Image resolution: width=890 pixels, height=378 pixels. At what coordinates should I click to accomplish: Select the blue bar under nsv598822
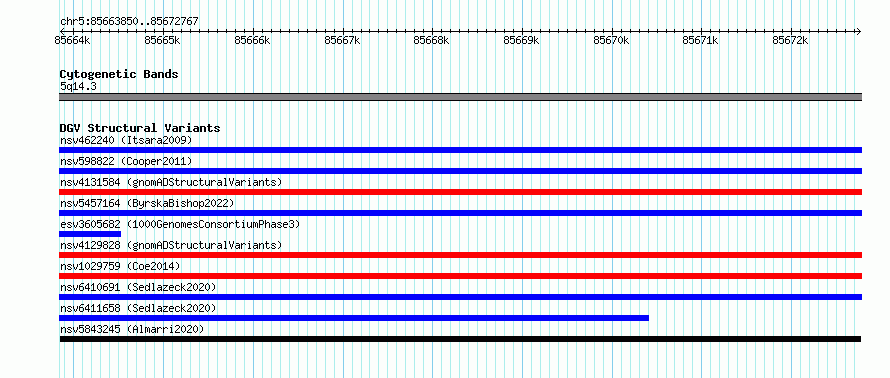point(460,171)
